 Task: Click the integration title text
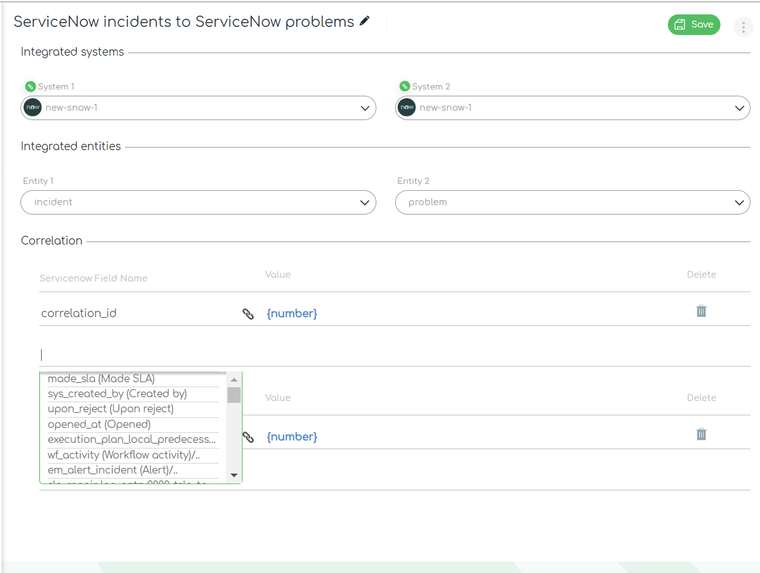(184, 22)
